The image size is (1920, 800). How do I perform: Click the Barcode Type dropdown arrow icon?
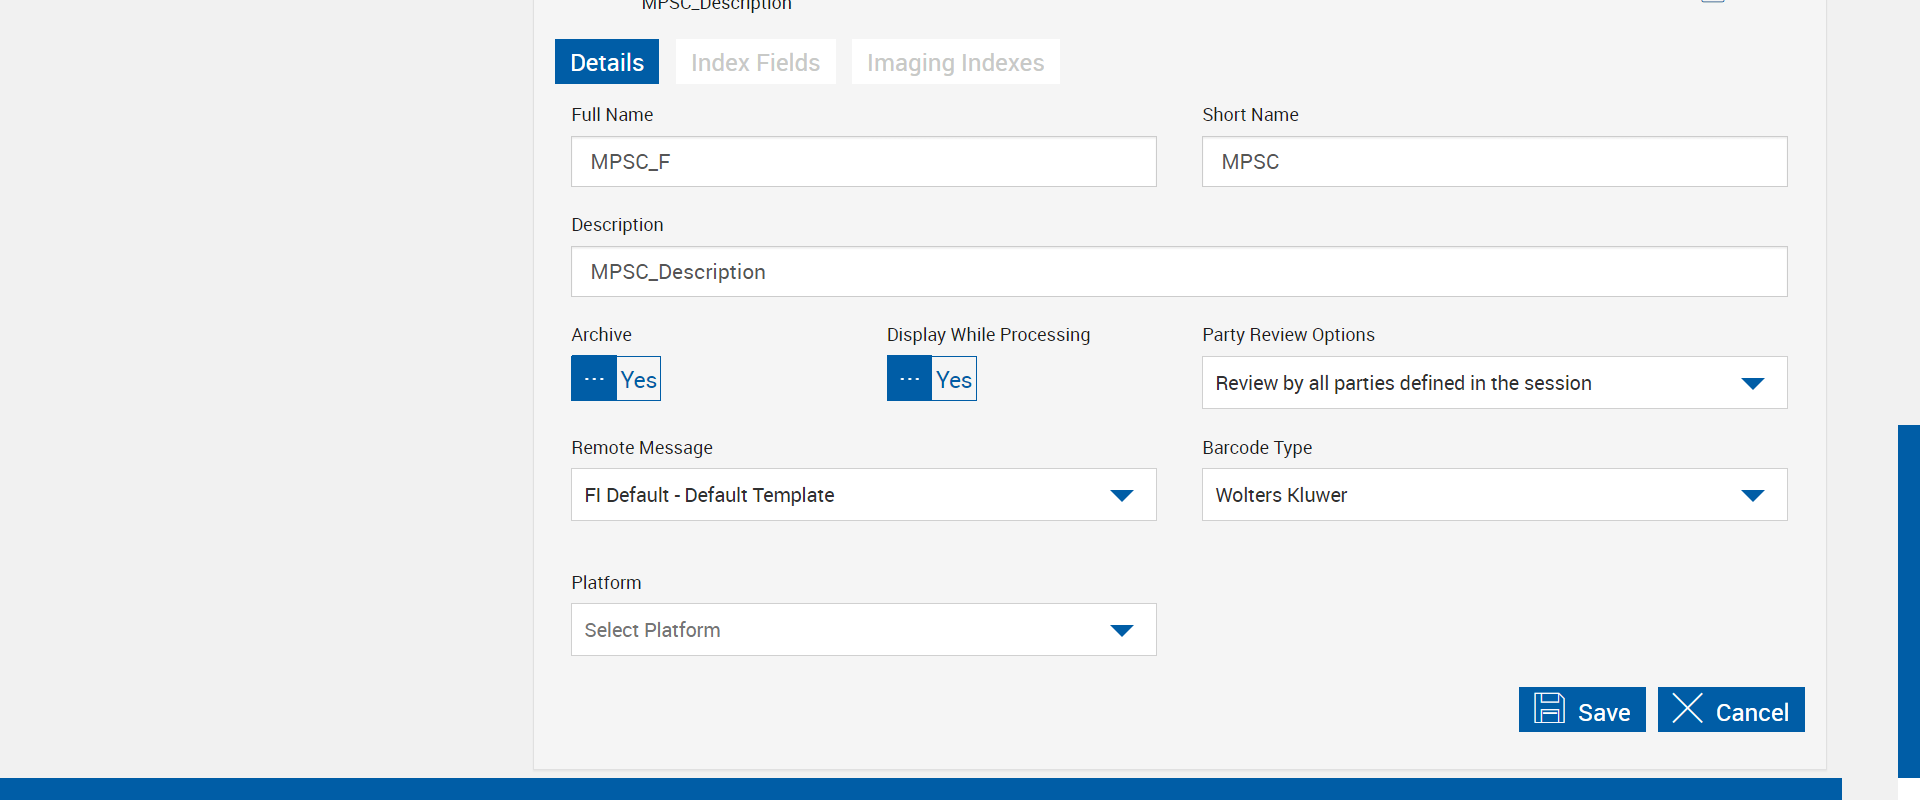click(x=1752, y=495)
